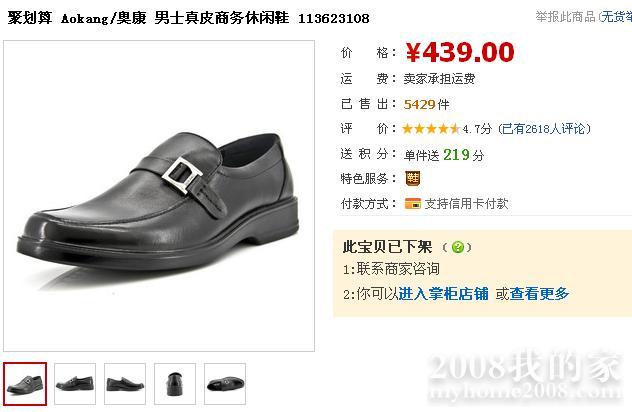Click the 5429 sold count
The image size is (632, 412).
(420, 104)
